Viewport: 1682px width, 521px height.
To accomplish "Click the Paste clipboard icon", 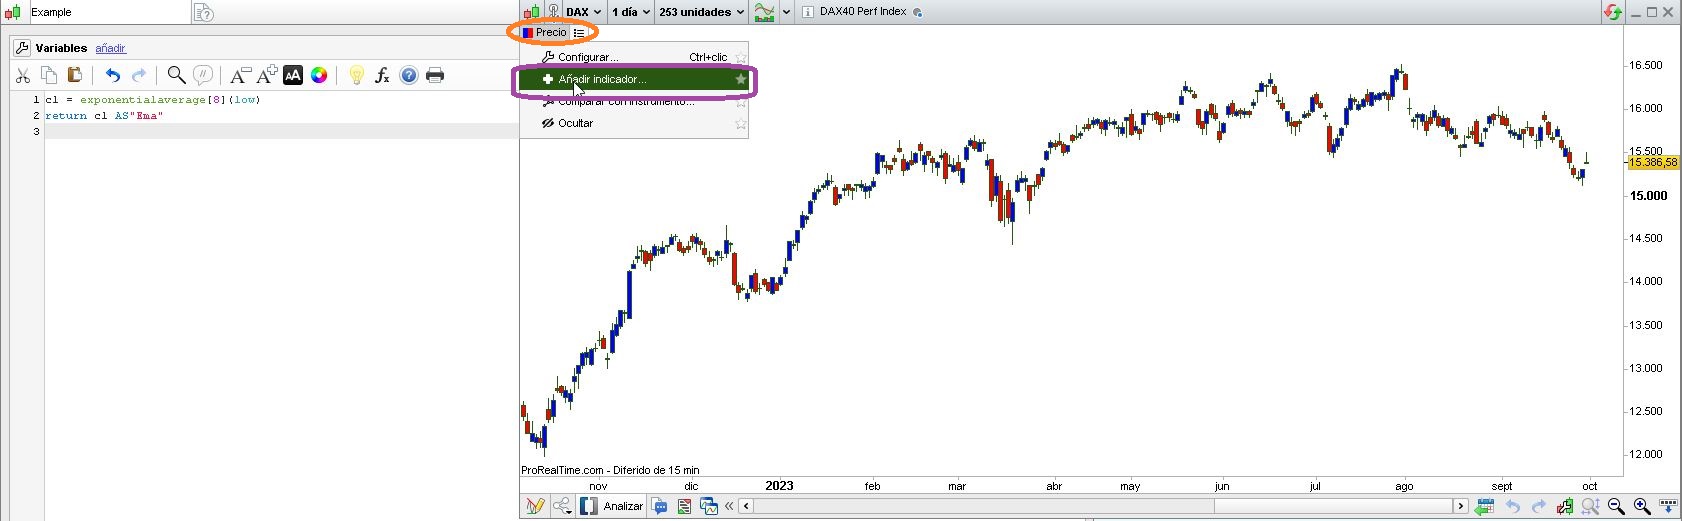I will [x=74, y=75].
